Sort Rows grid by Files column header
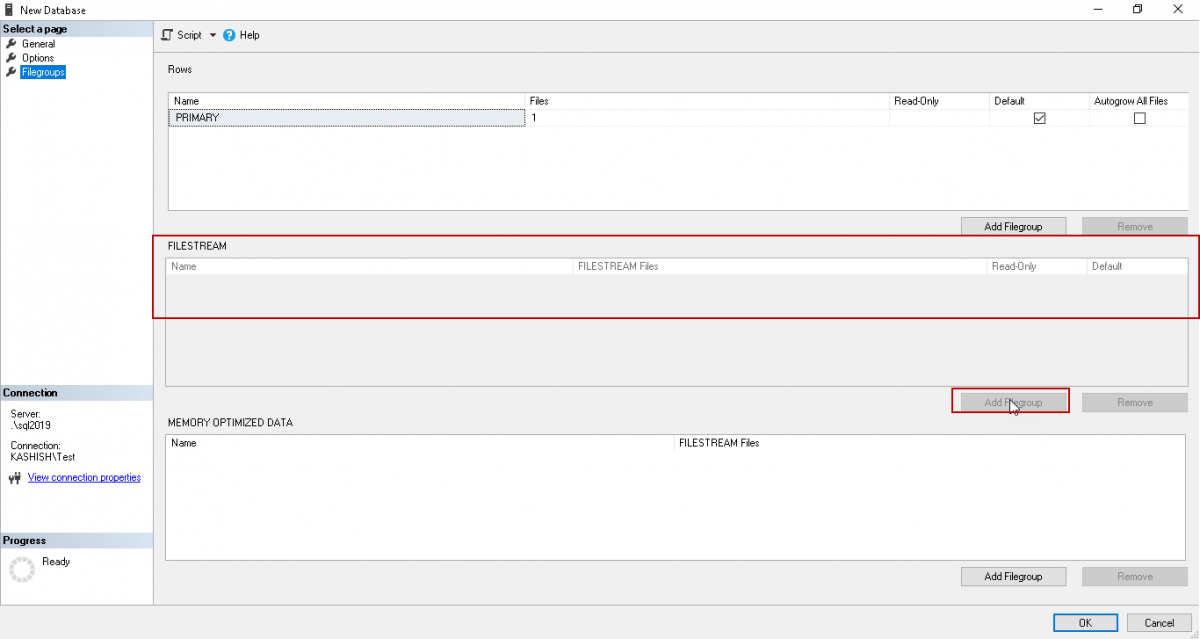Screen dimensions: 1200x639 pyautogui.click(x=707, y=101)
